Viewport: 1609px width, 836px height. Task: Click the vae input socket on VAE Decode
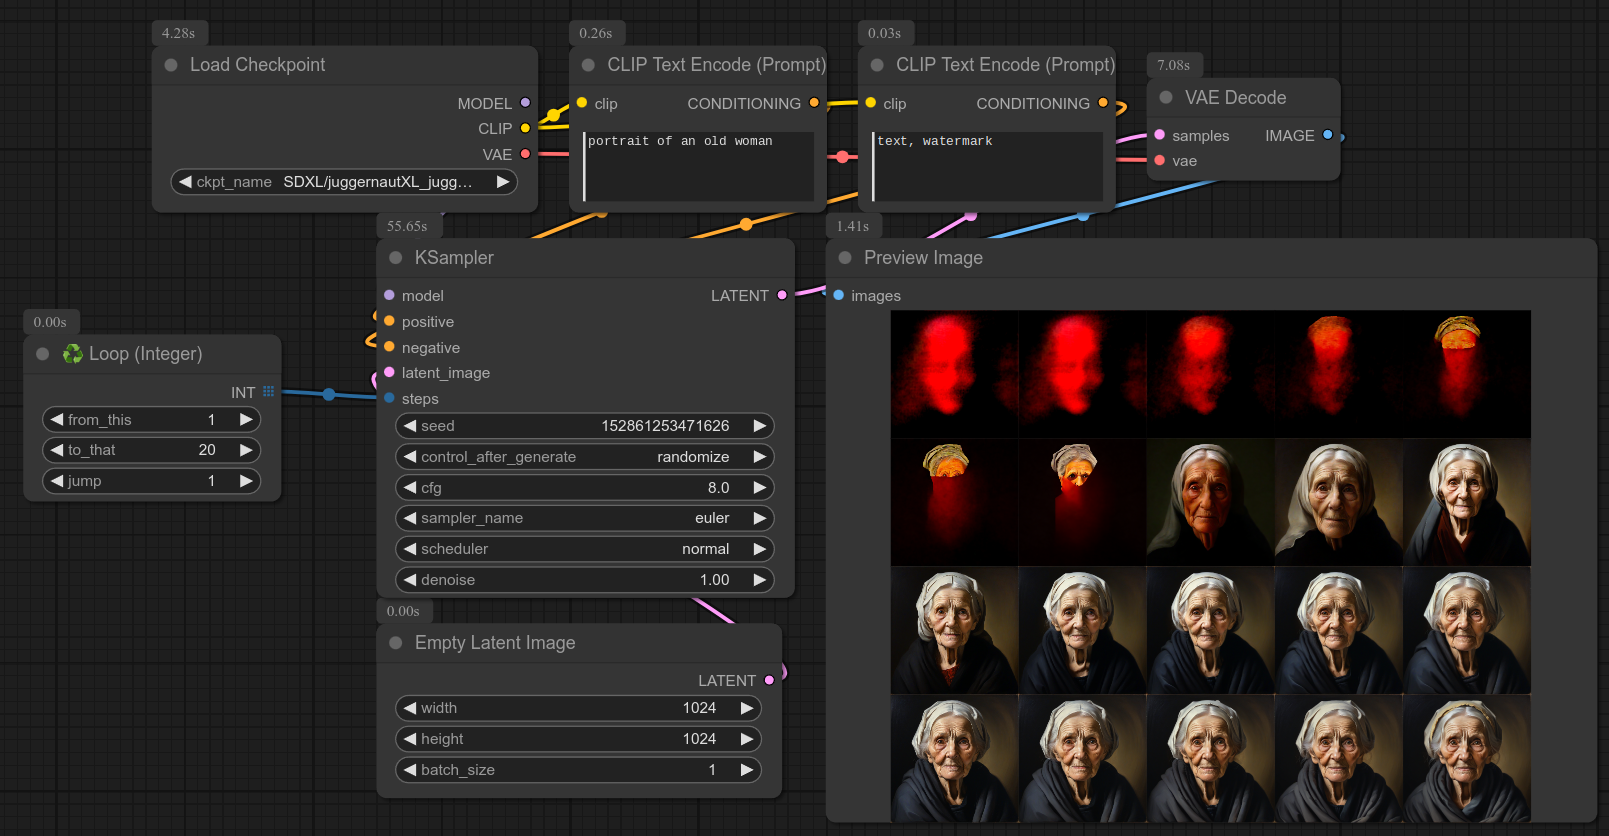1160,160
